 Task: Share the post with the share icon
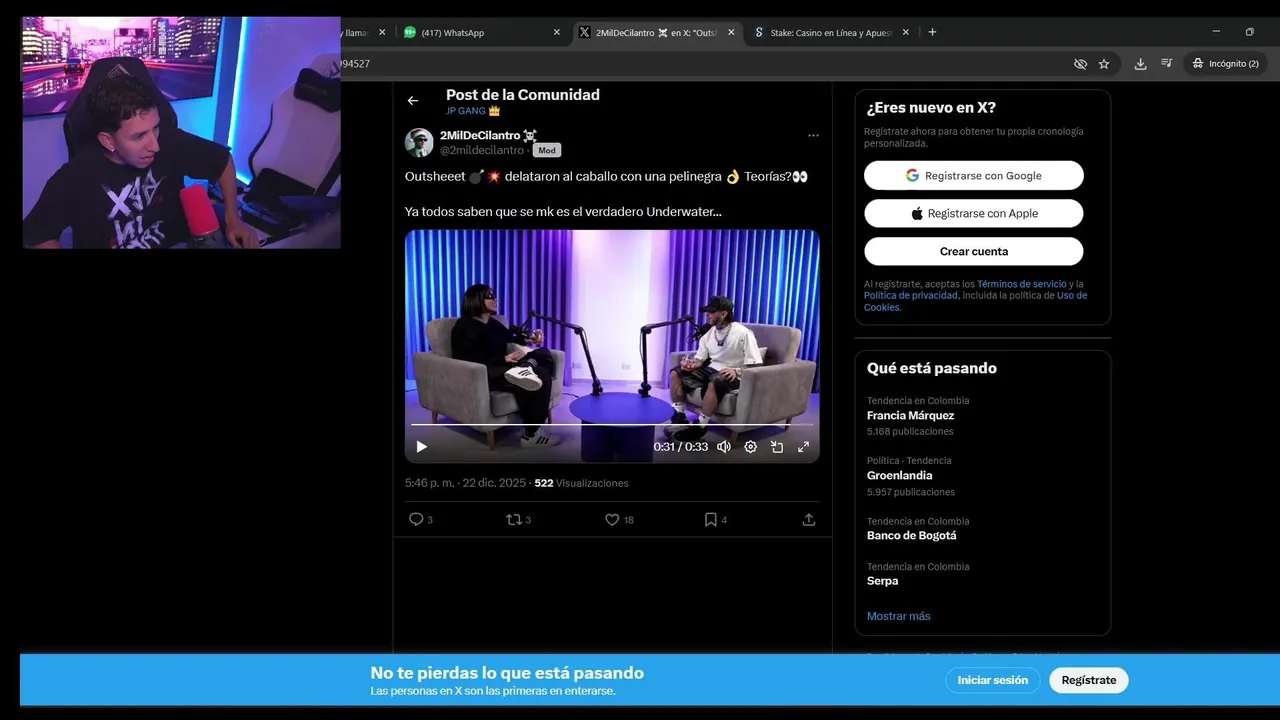click(809, 520)
